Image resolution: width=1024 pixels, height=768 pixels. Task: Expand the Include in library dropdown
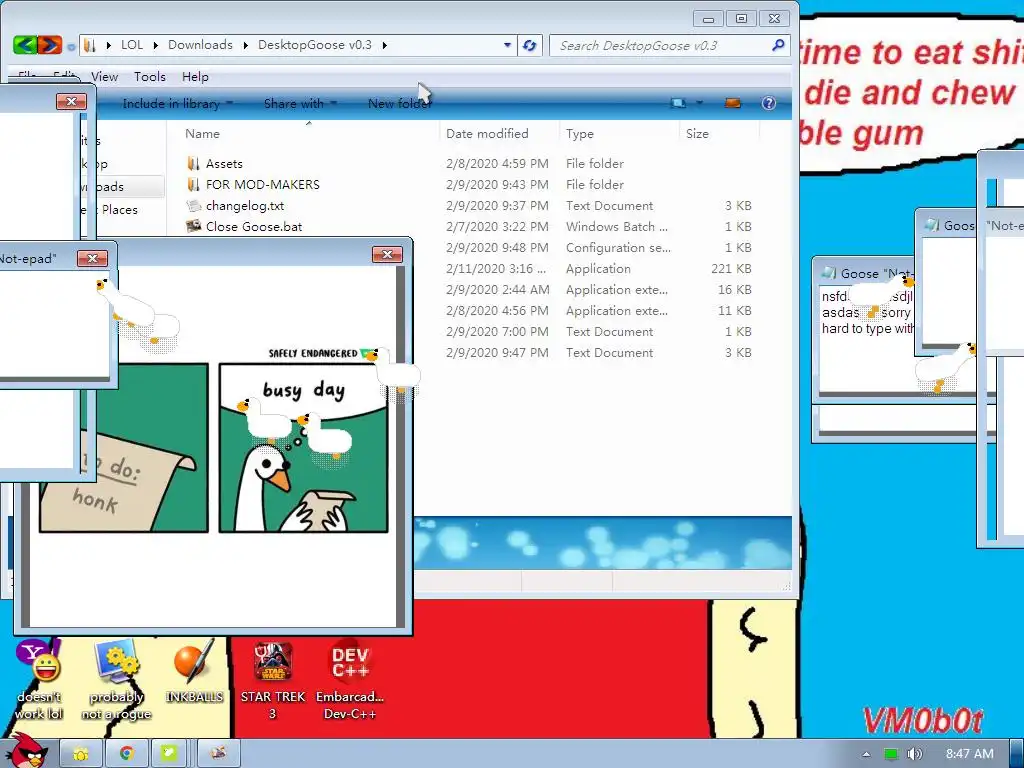[229, 103]
